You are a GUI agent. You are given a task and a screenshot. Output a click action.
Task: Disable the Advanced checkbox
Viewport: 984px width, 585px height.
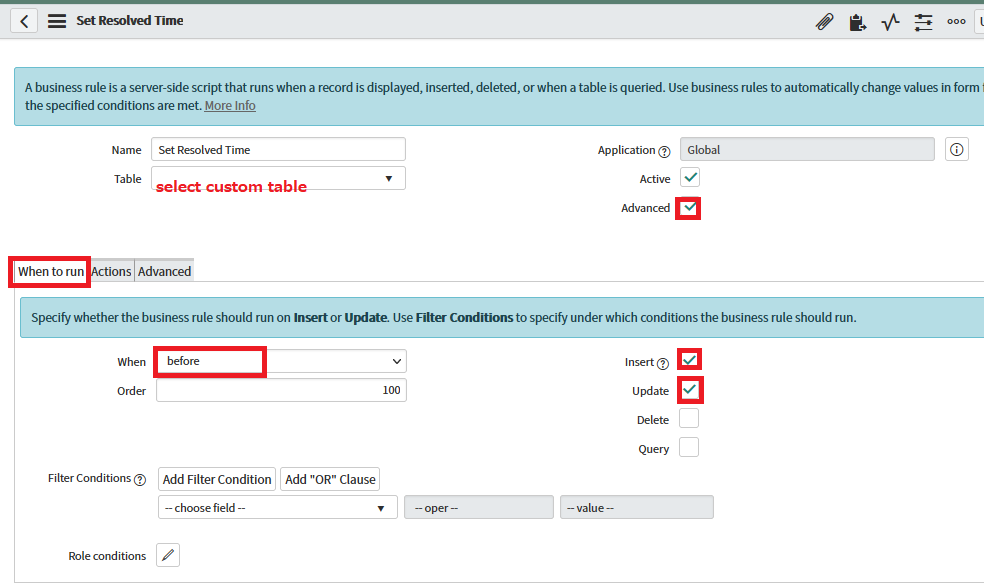tap(688, 208)
